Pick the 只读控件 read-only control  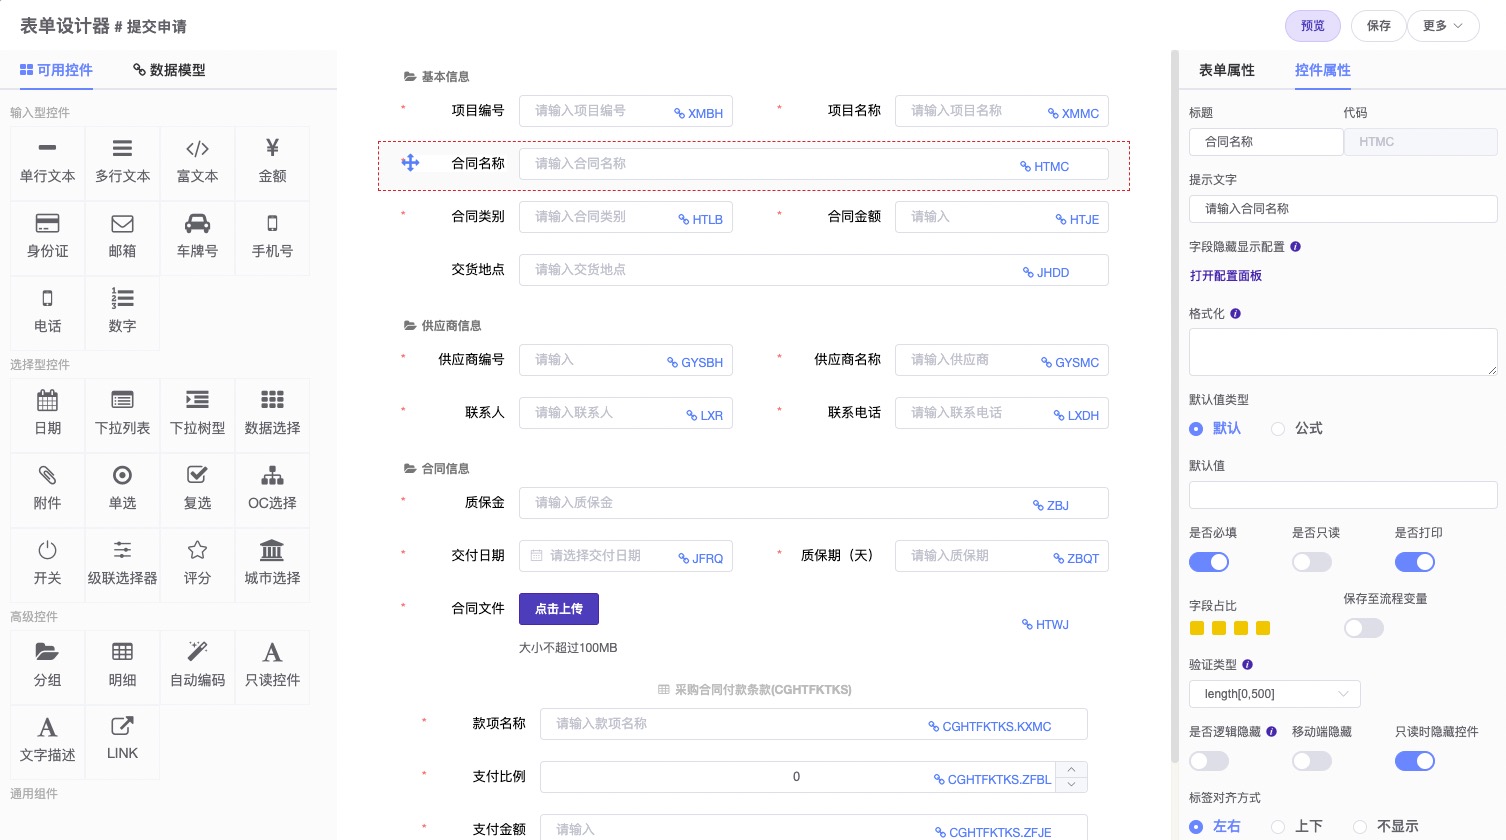(272, 666)
